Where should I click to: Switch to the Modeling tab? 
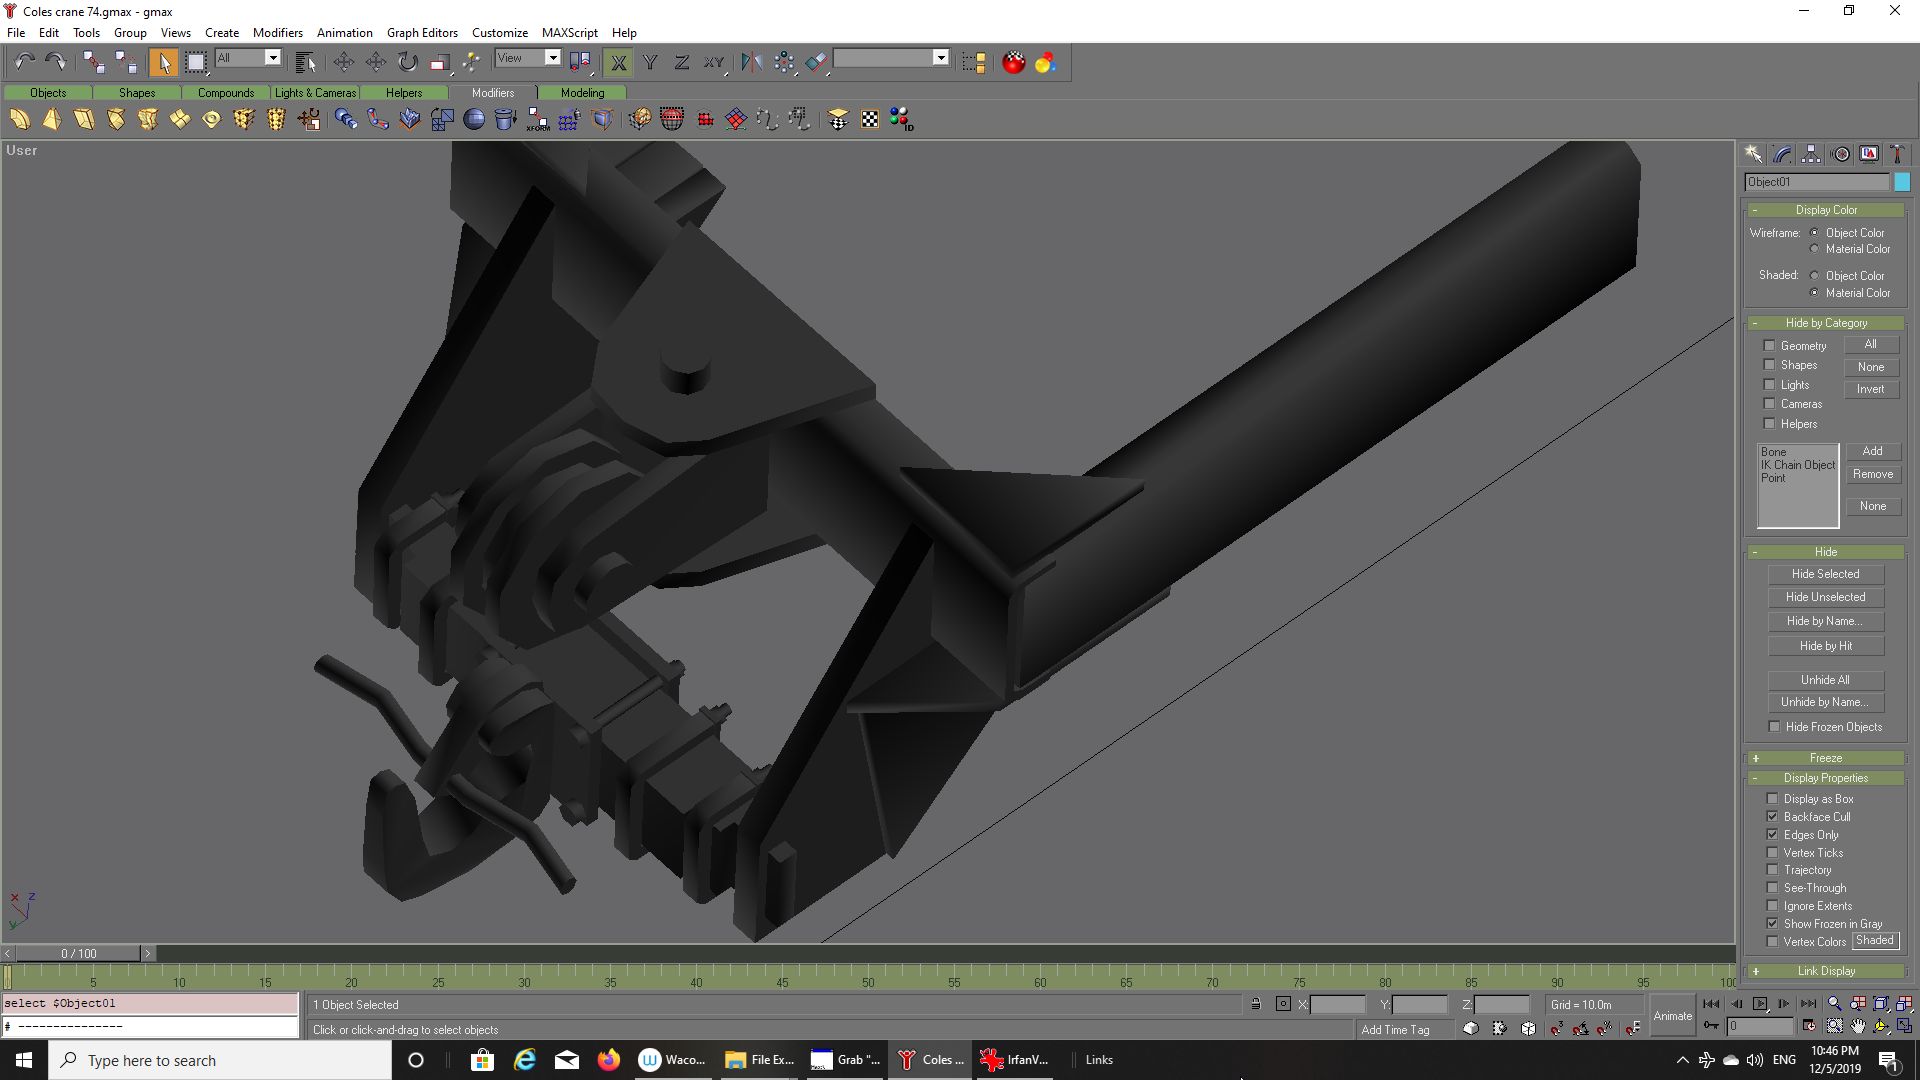(582, 92)
